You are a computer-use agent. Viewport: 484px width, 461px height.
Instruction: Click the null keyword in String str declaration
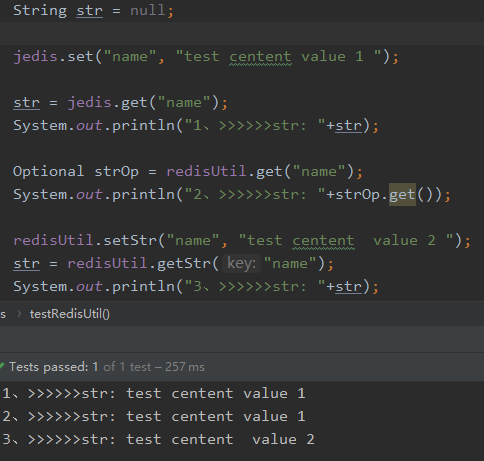(x=147, y=11)
